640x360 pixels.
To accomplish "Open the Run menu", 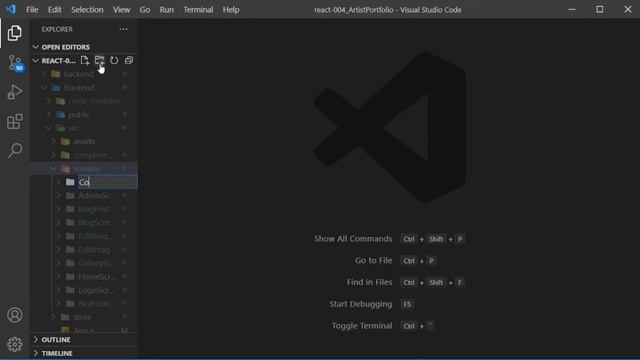I will 167,9.
